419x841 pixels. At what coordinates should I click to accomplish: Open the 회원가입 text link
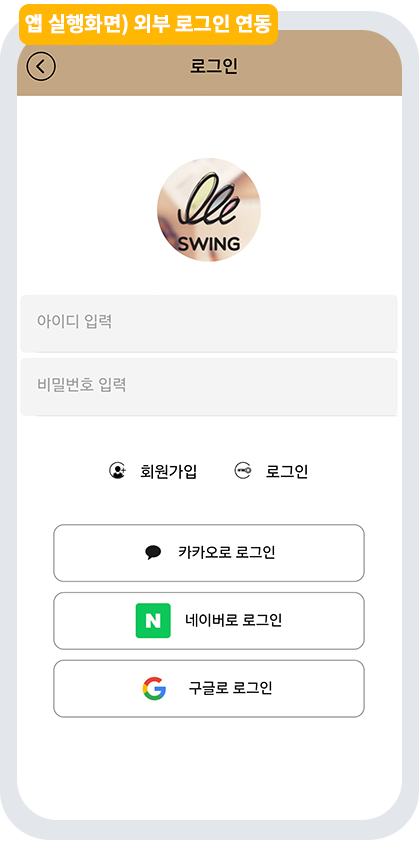point(168,471)
